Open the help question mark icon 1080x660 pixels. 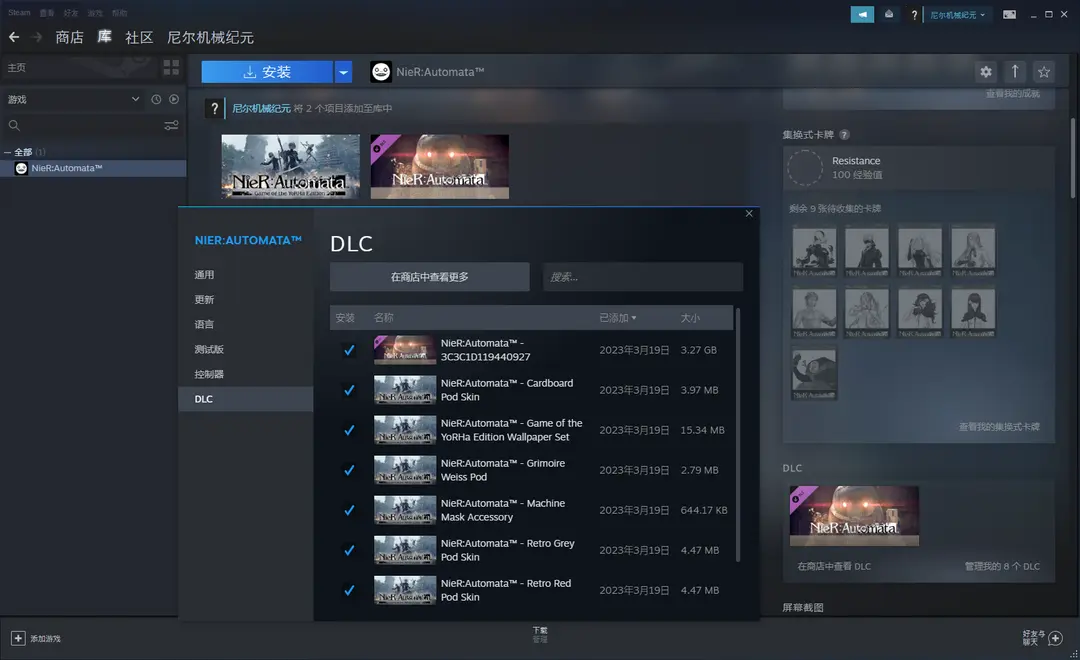click(914, 14)
